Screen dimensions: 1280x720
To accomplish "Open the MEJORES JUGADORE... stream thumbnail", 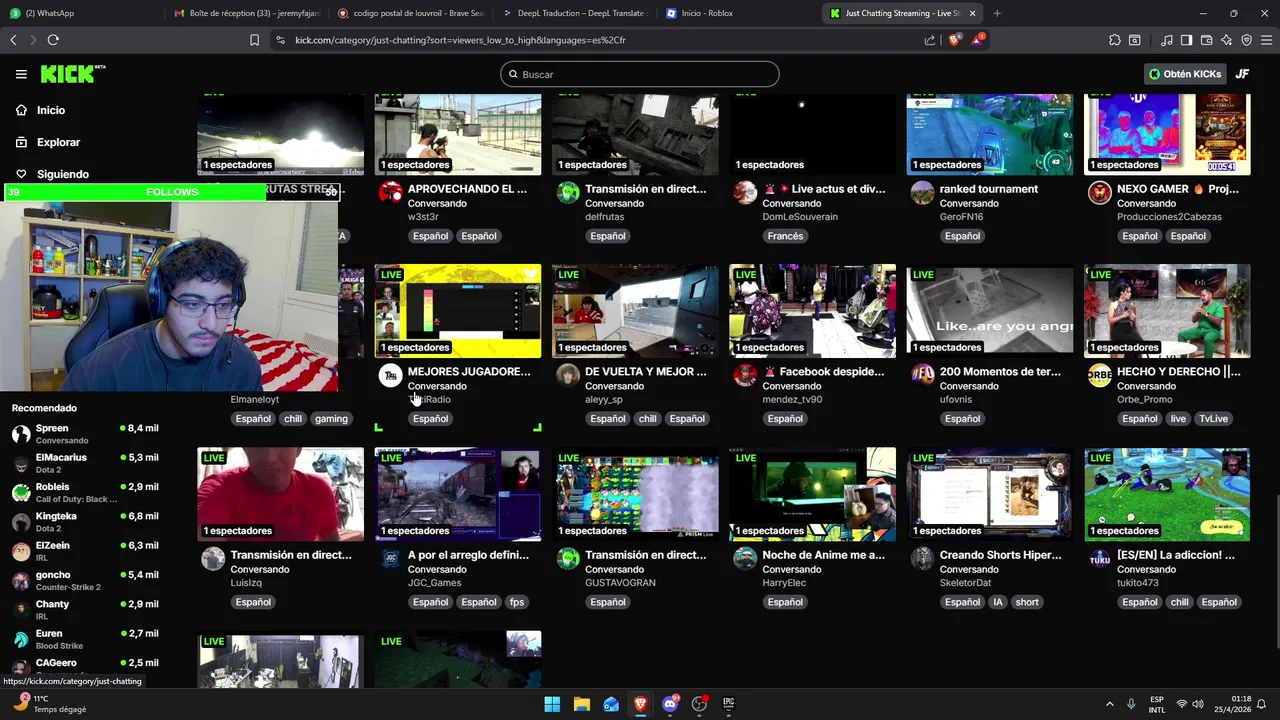I will (x=458, y=311).
